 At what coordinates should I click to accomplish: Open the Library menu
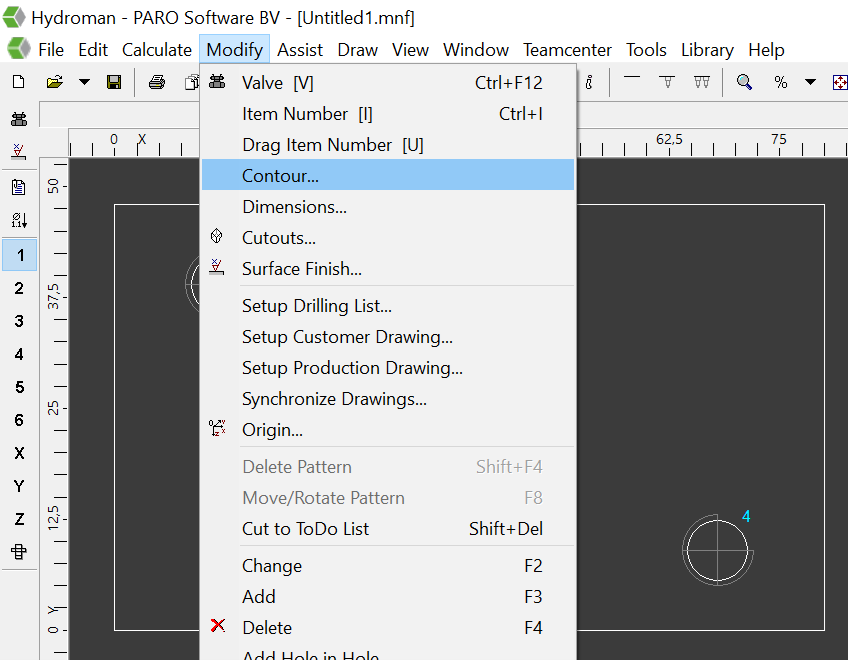pyautogui.click(x=707, y=50)
